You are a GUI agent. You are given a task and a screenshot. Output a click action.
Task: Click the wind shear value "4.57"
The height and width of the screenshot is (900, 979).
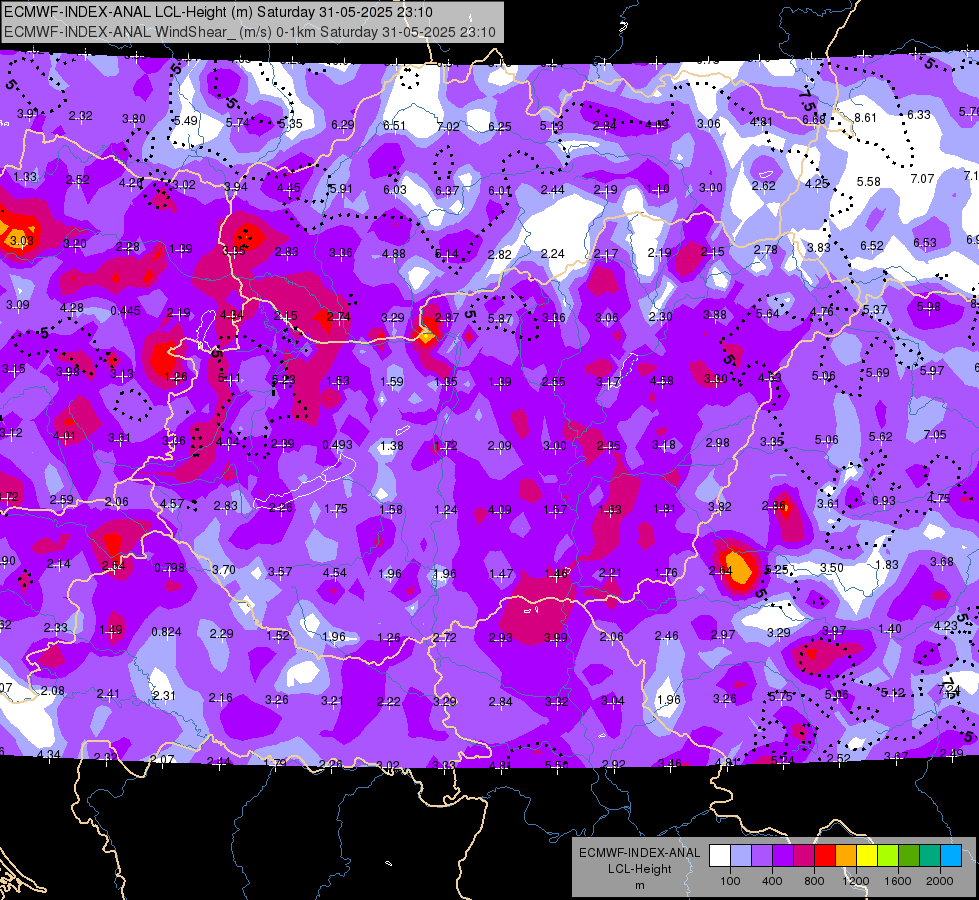(172, 504)
